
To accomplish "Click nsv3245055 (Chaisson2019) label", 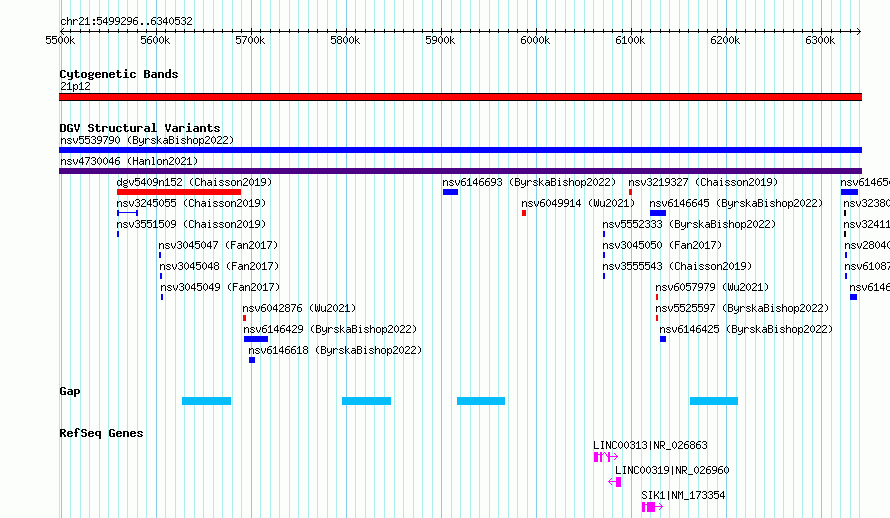I will [x=191, y=203].
